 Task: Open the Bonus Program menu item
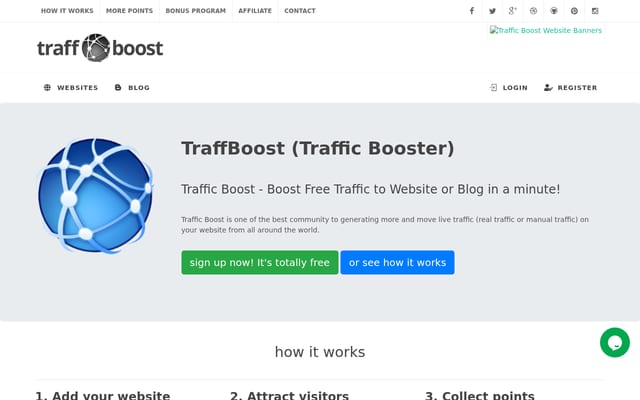point(196,11)
